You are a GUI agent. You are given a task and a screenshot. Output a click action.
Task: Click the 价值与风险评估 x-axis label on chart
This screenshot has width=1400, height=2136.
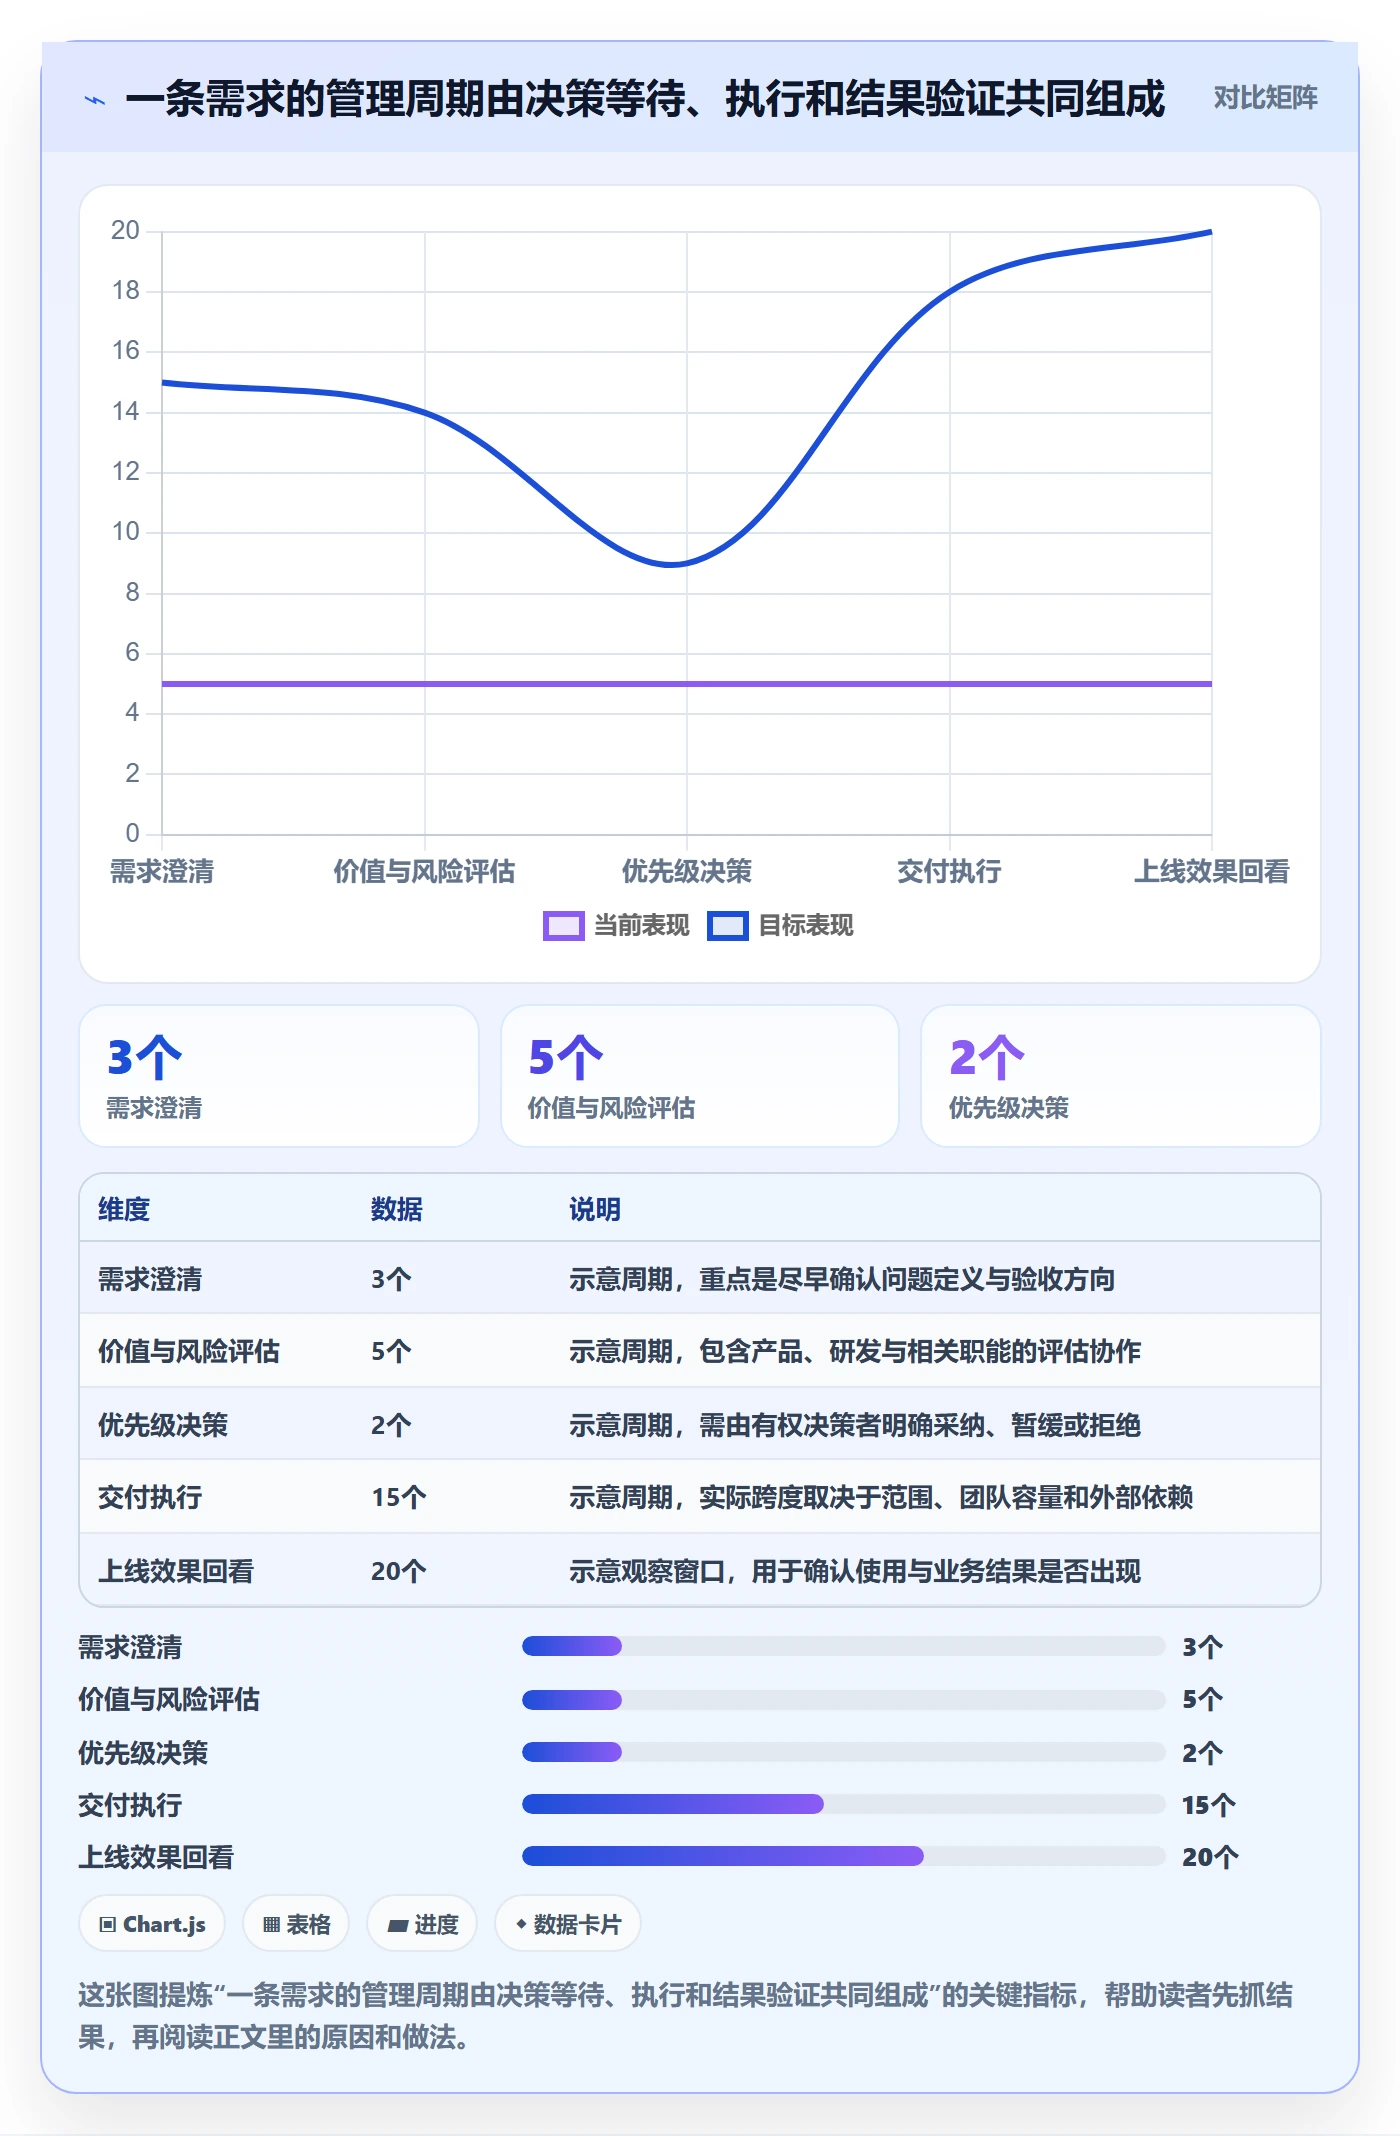(424, 871)
